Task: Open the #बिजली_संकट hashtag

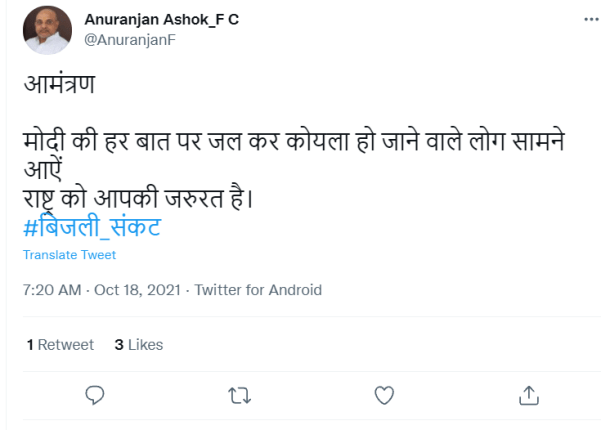Action: pos(92,228)
